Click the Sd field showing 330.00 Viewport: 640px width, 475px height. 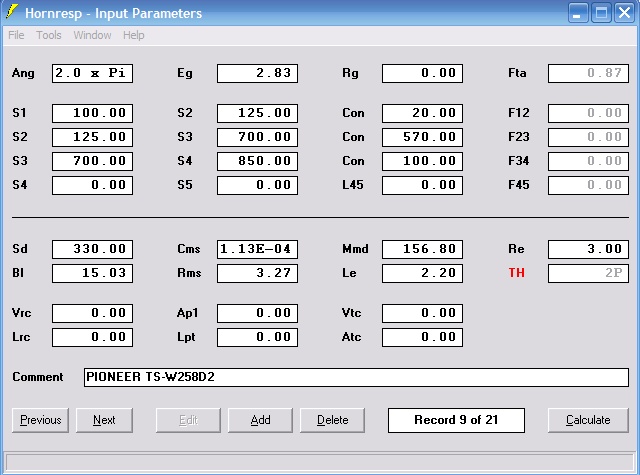click(x=92, y=249)
